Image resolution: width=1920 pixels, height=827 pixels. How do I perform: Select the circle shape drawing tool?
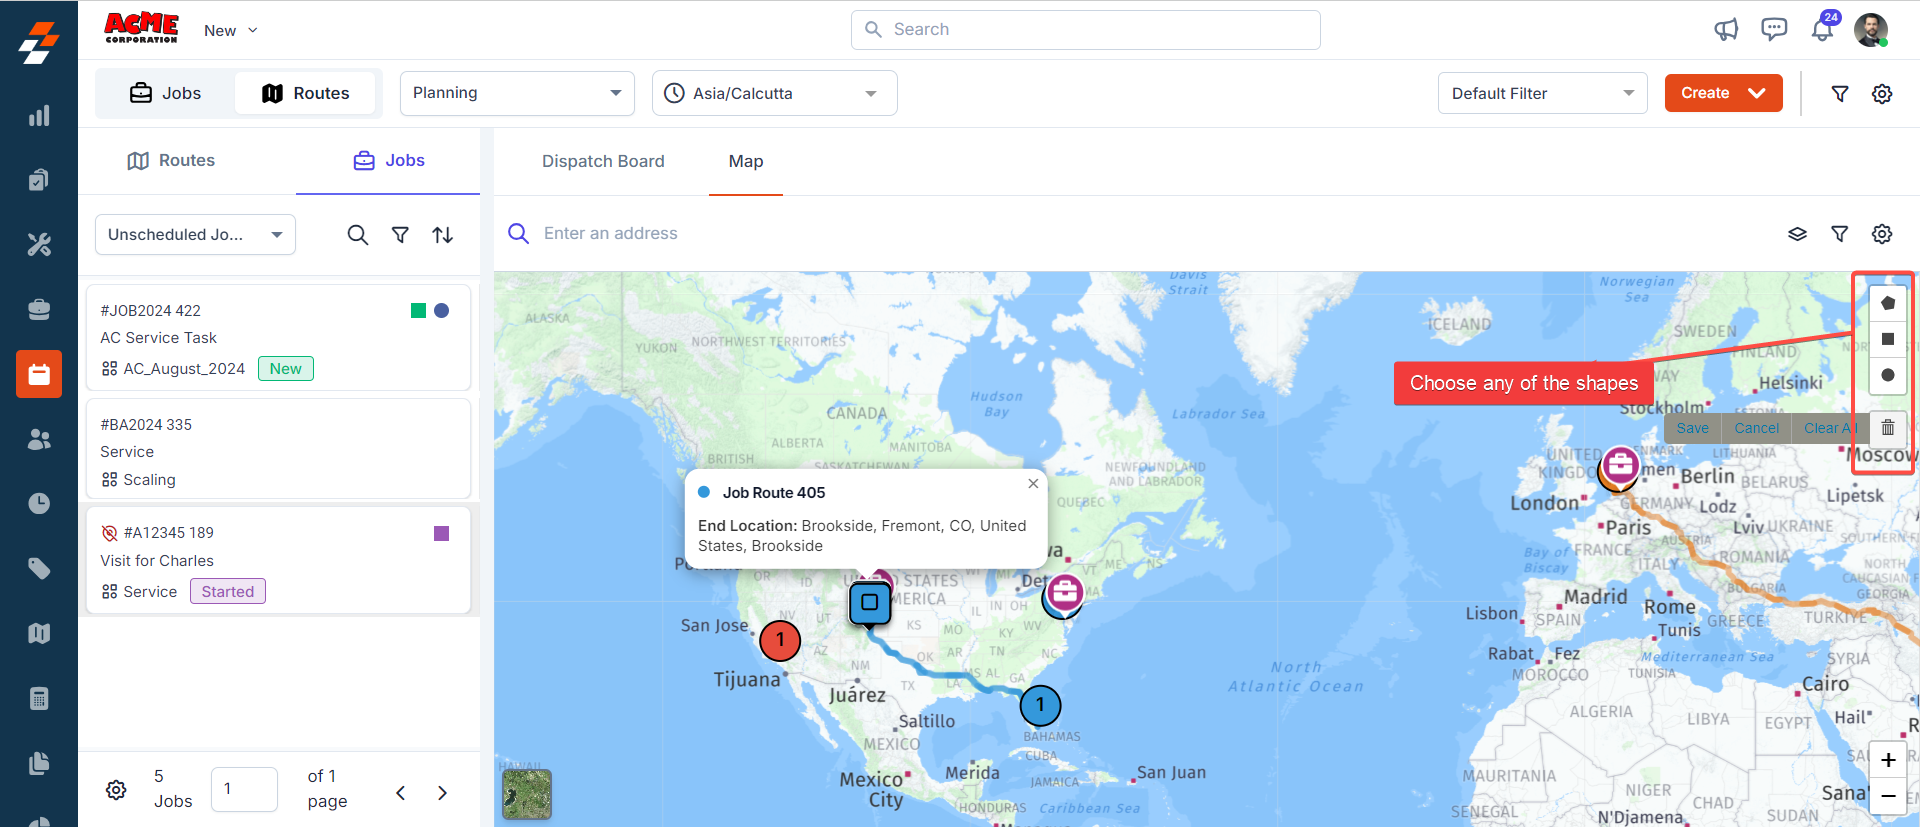[x=1887, y=375]
